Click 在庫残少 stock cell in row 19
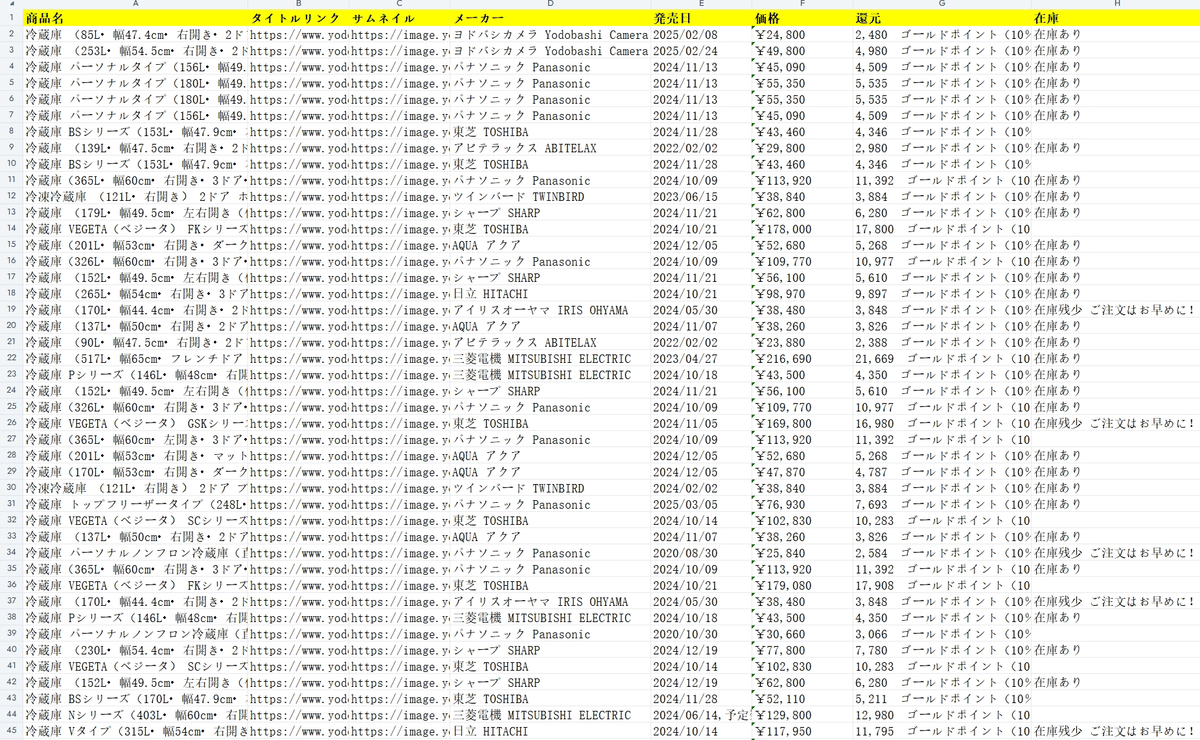Screen dimensions: 1200x740 tap(1116, 310)
